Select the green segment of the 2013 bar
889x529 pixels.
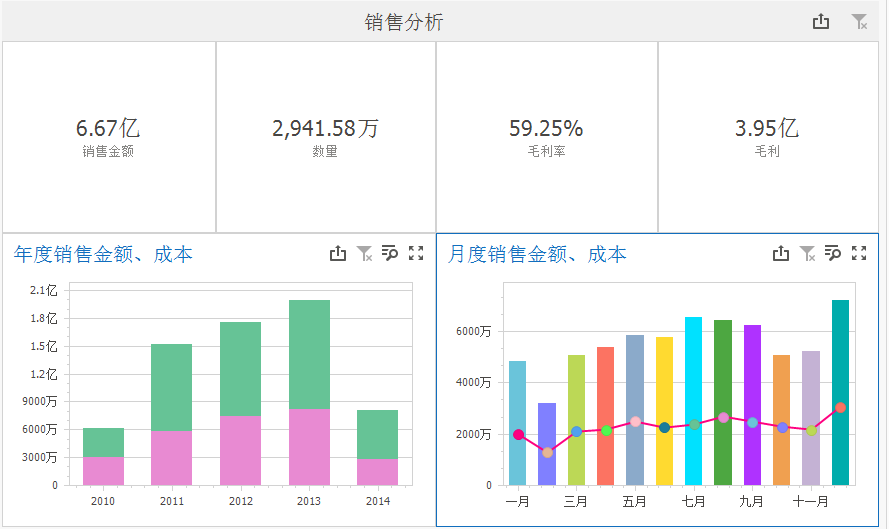coord(309,353)
